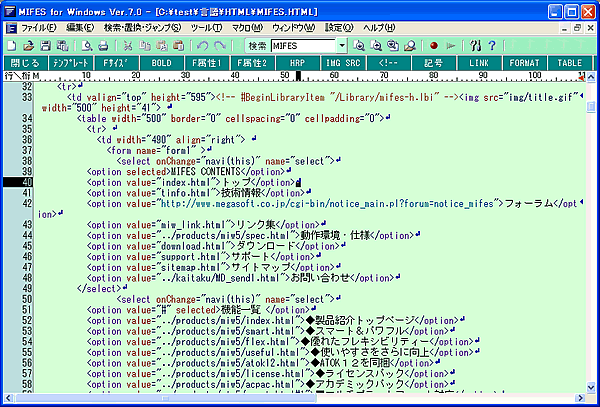Screen dimensions: 600x407
Task: Click into the MIFES search input field
Action: point(302,46)
